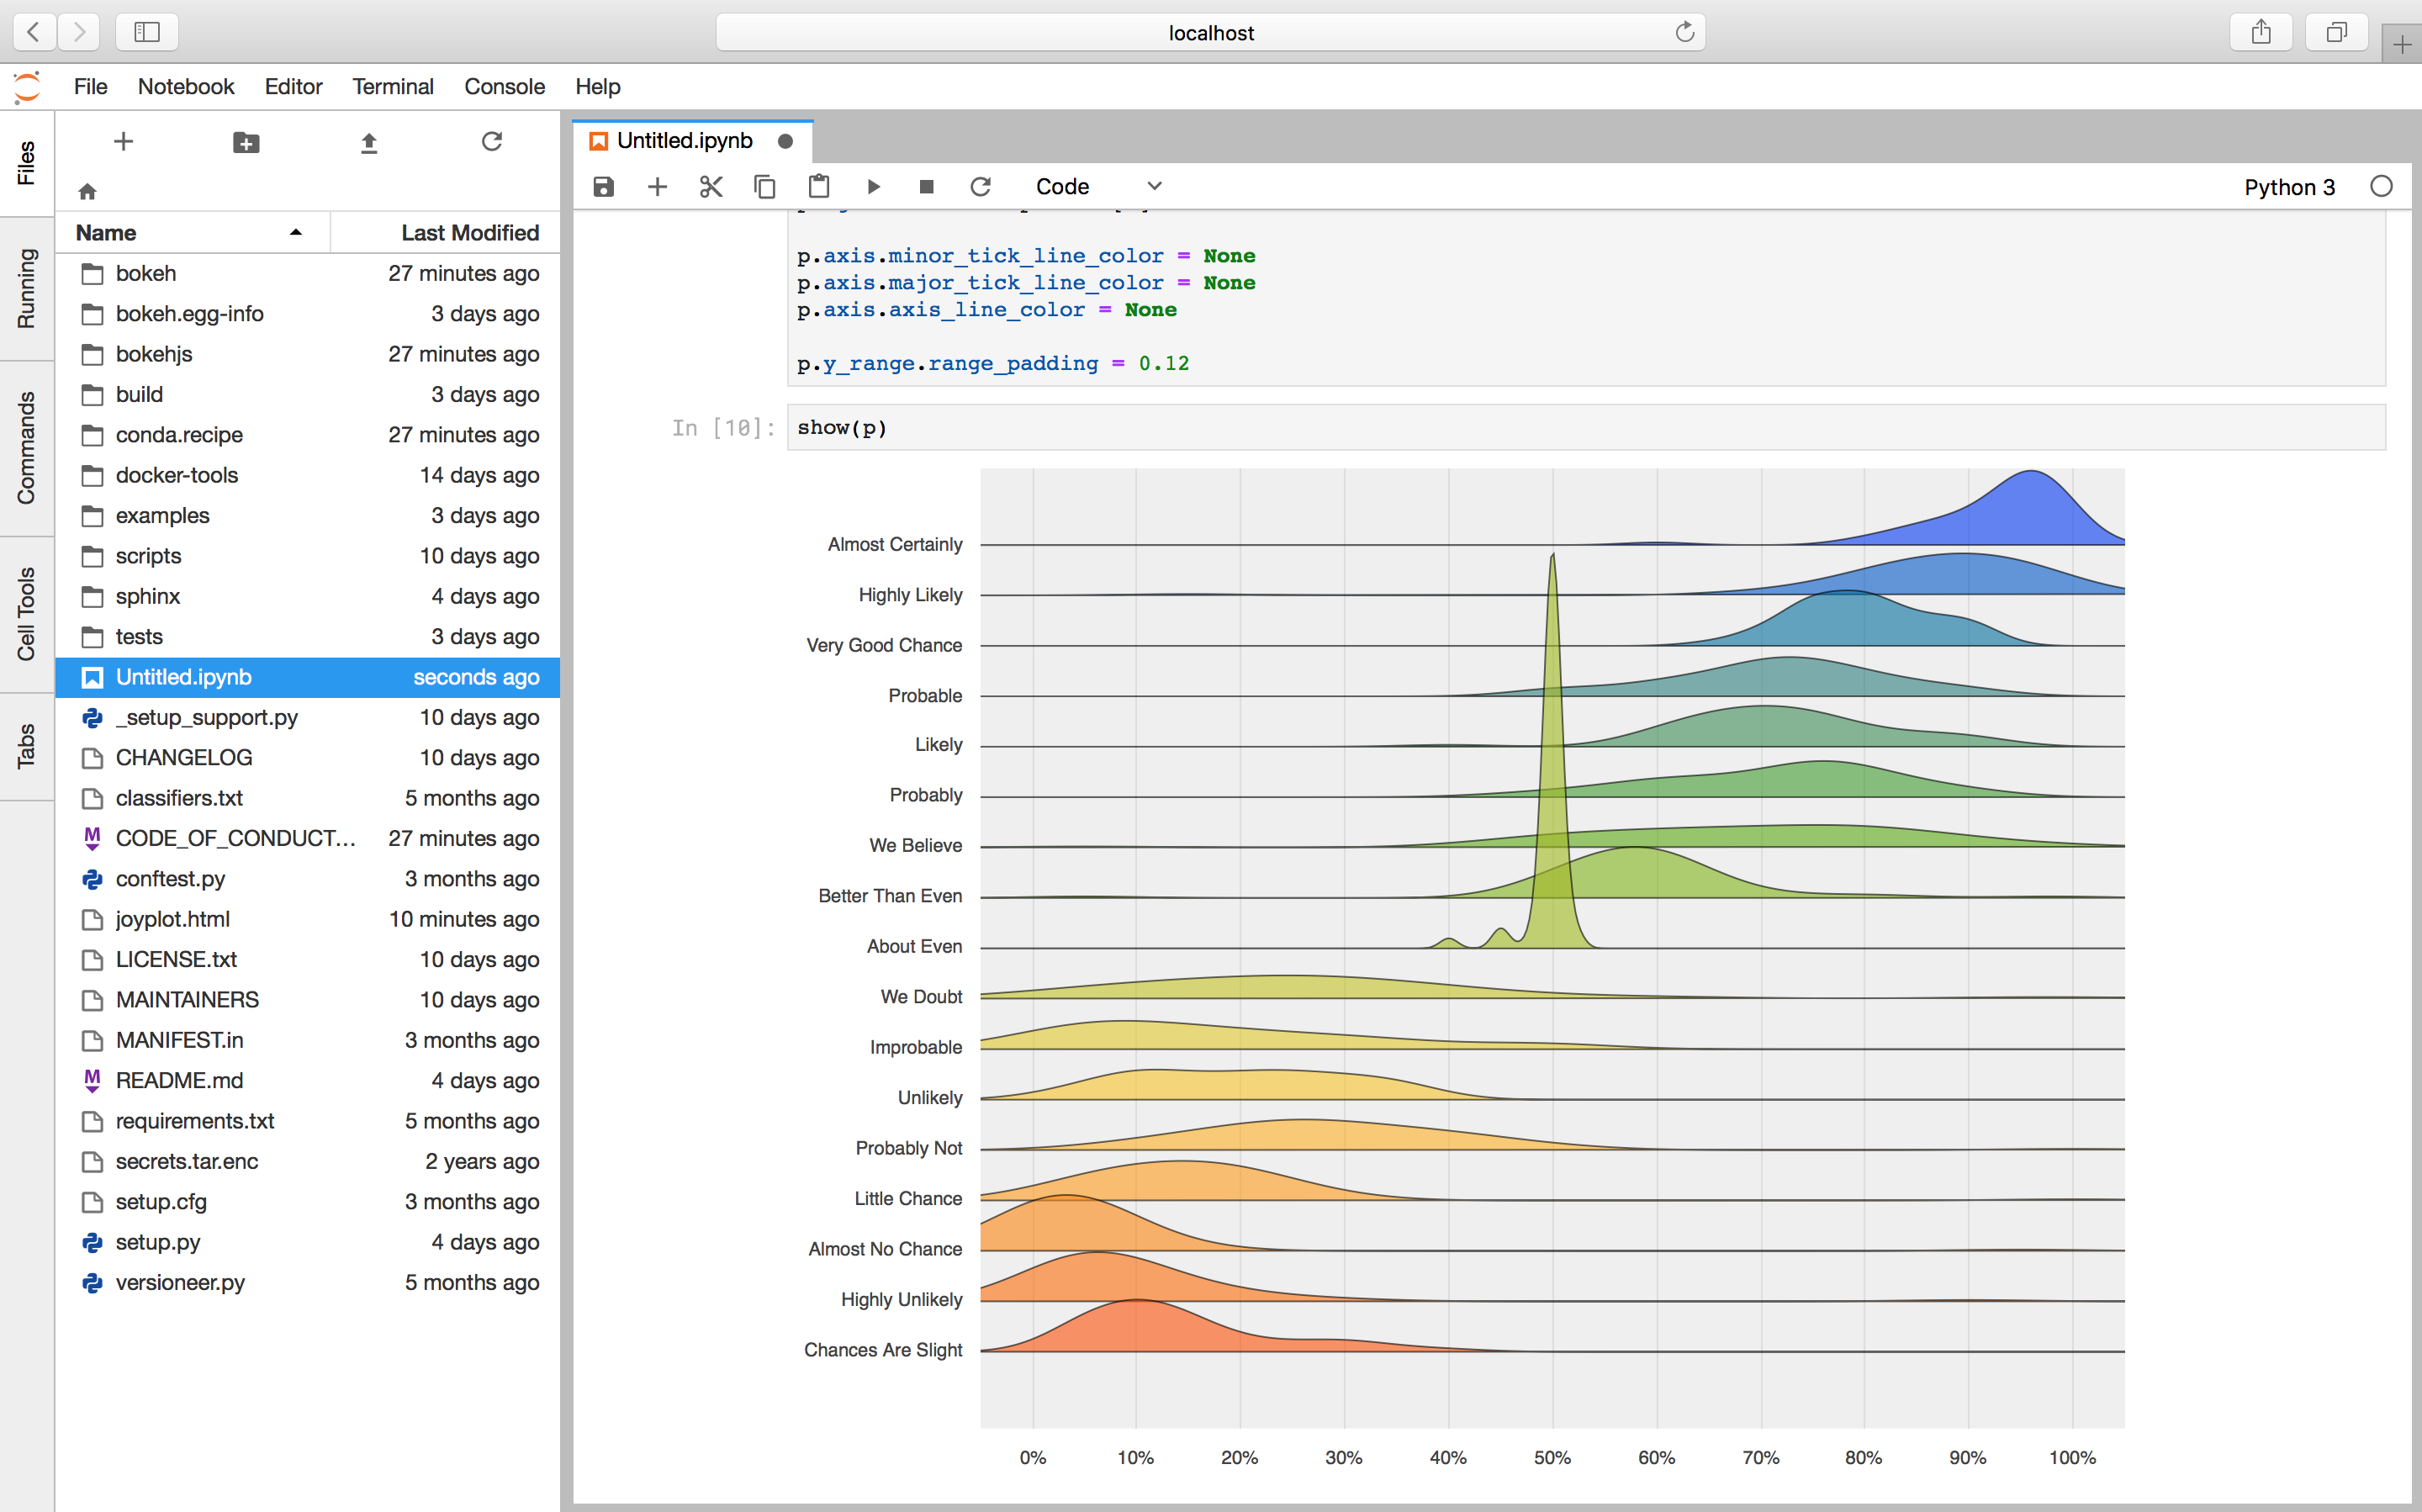
Task: Refresh the file list
Action: 491,142
